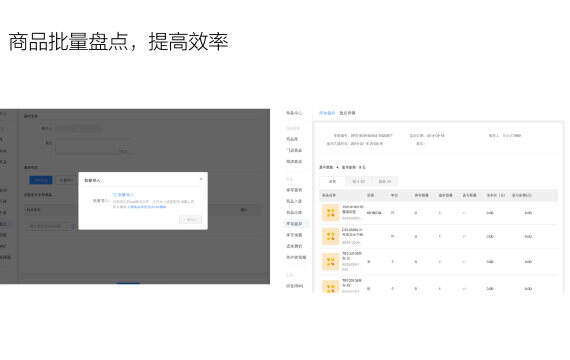This screenshot has width=570, height=360.
Task: Click the template download link in dialog
Action: (146, 207)
